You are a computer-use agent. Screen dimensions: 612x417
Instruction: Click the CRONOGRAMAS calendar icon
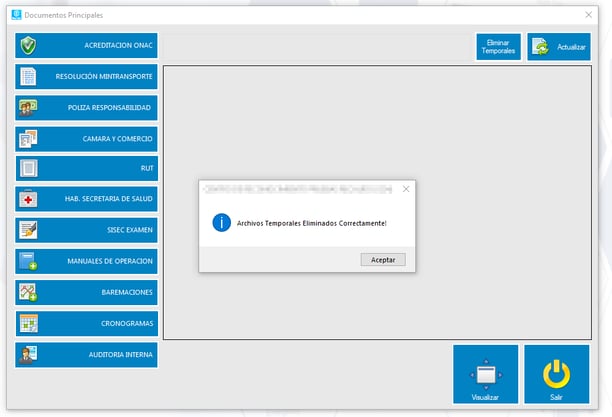coord(28,323)
